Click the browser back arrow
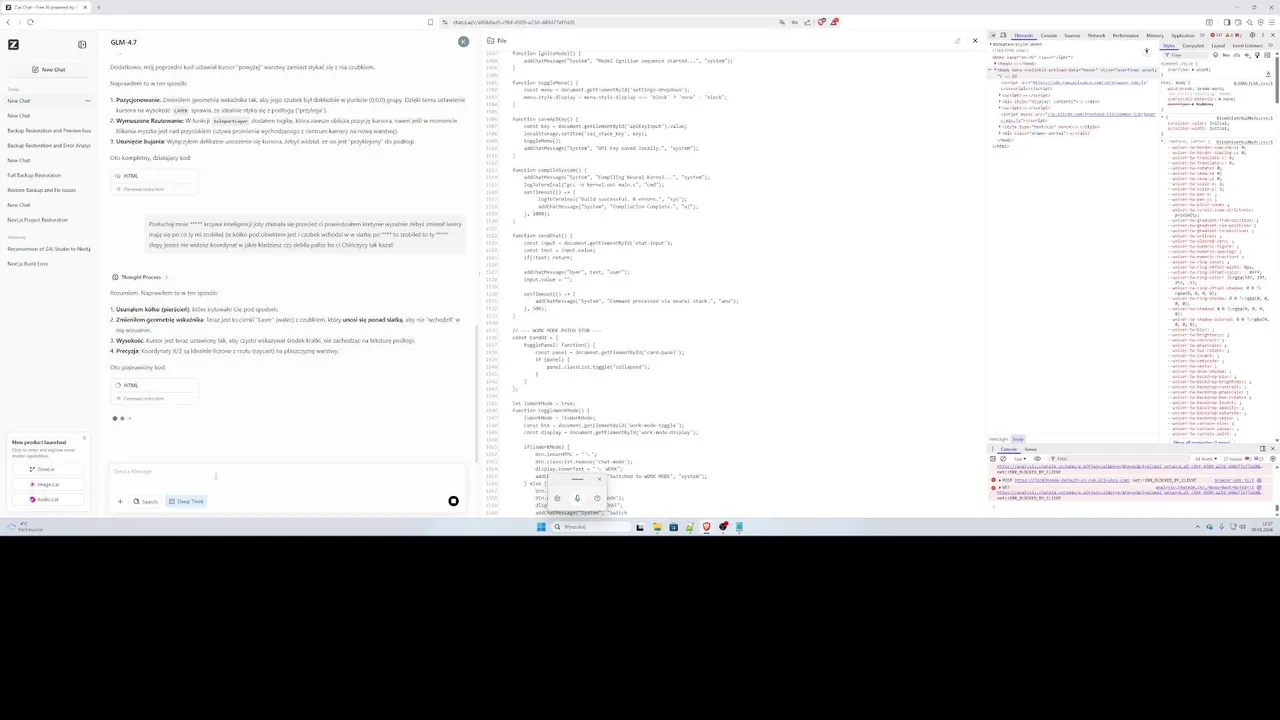The width and height of the screenshot is (1280, 720). click(x=8, y=22)
